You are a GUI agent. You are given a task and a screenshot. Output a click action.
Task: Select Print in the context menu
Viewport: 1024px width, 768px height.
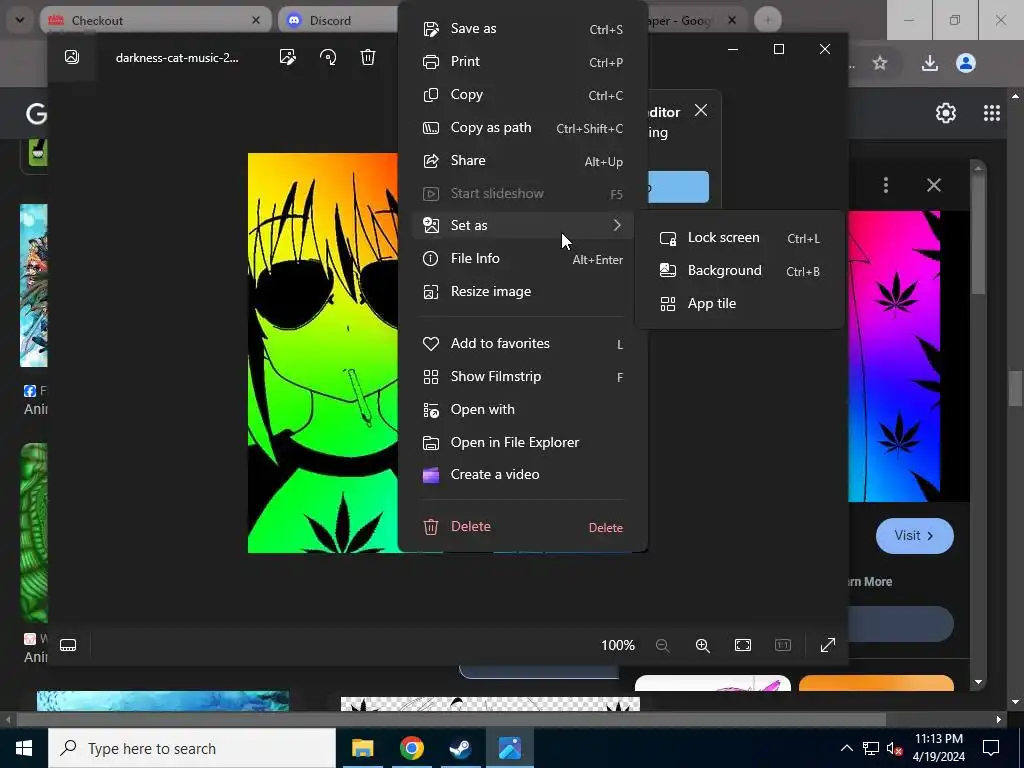tap(522, 61)
